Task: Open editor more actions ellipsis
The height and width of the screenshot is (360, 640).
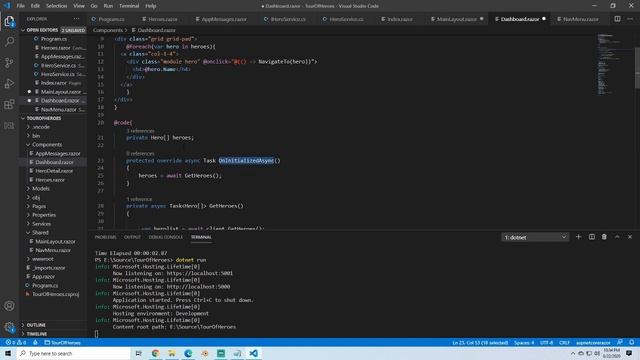Action: click(x=630, y=19)
